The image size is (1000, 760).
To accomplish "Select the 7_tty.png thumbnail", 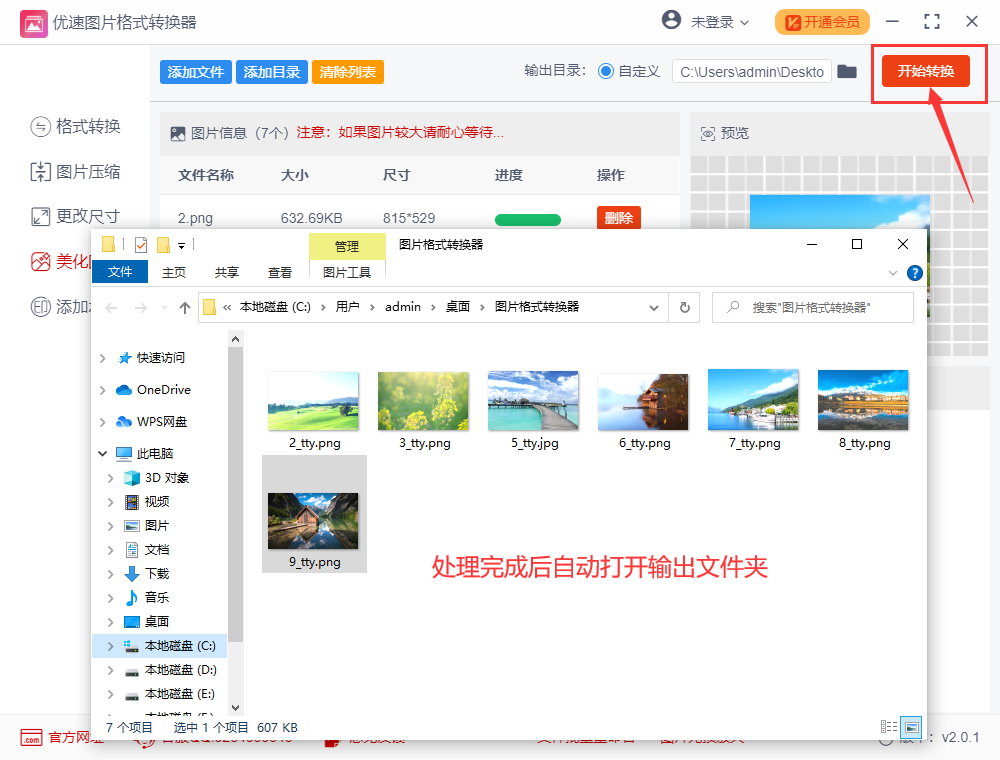I will click(753, 400).
